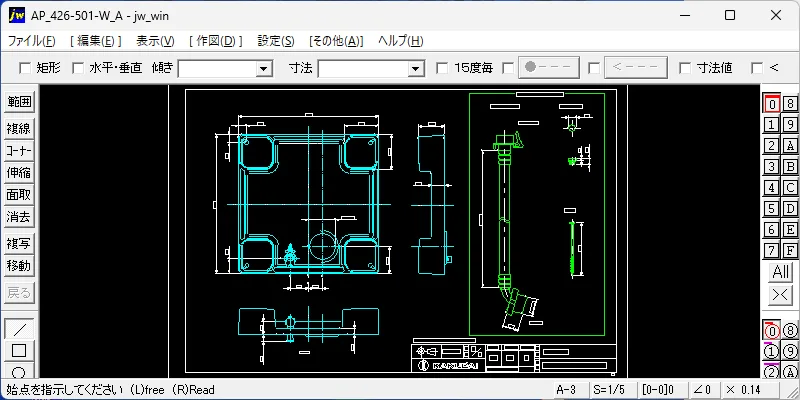This screenshot has height=400, width=800.
Task: Open the ヘルプ(H) menu
Action: (401, 41)
